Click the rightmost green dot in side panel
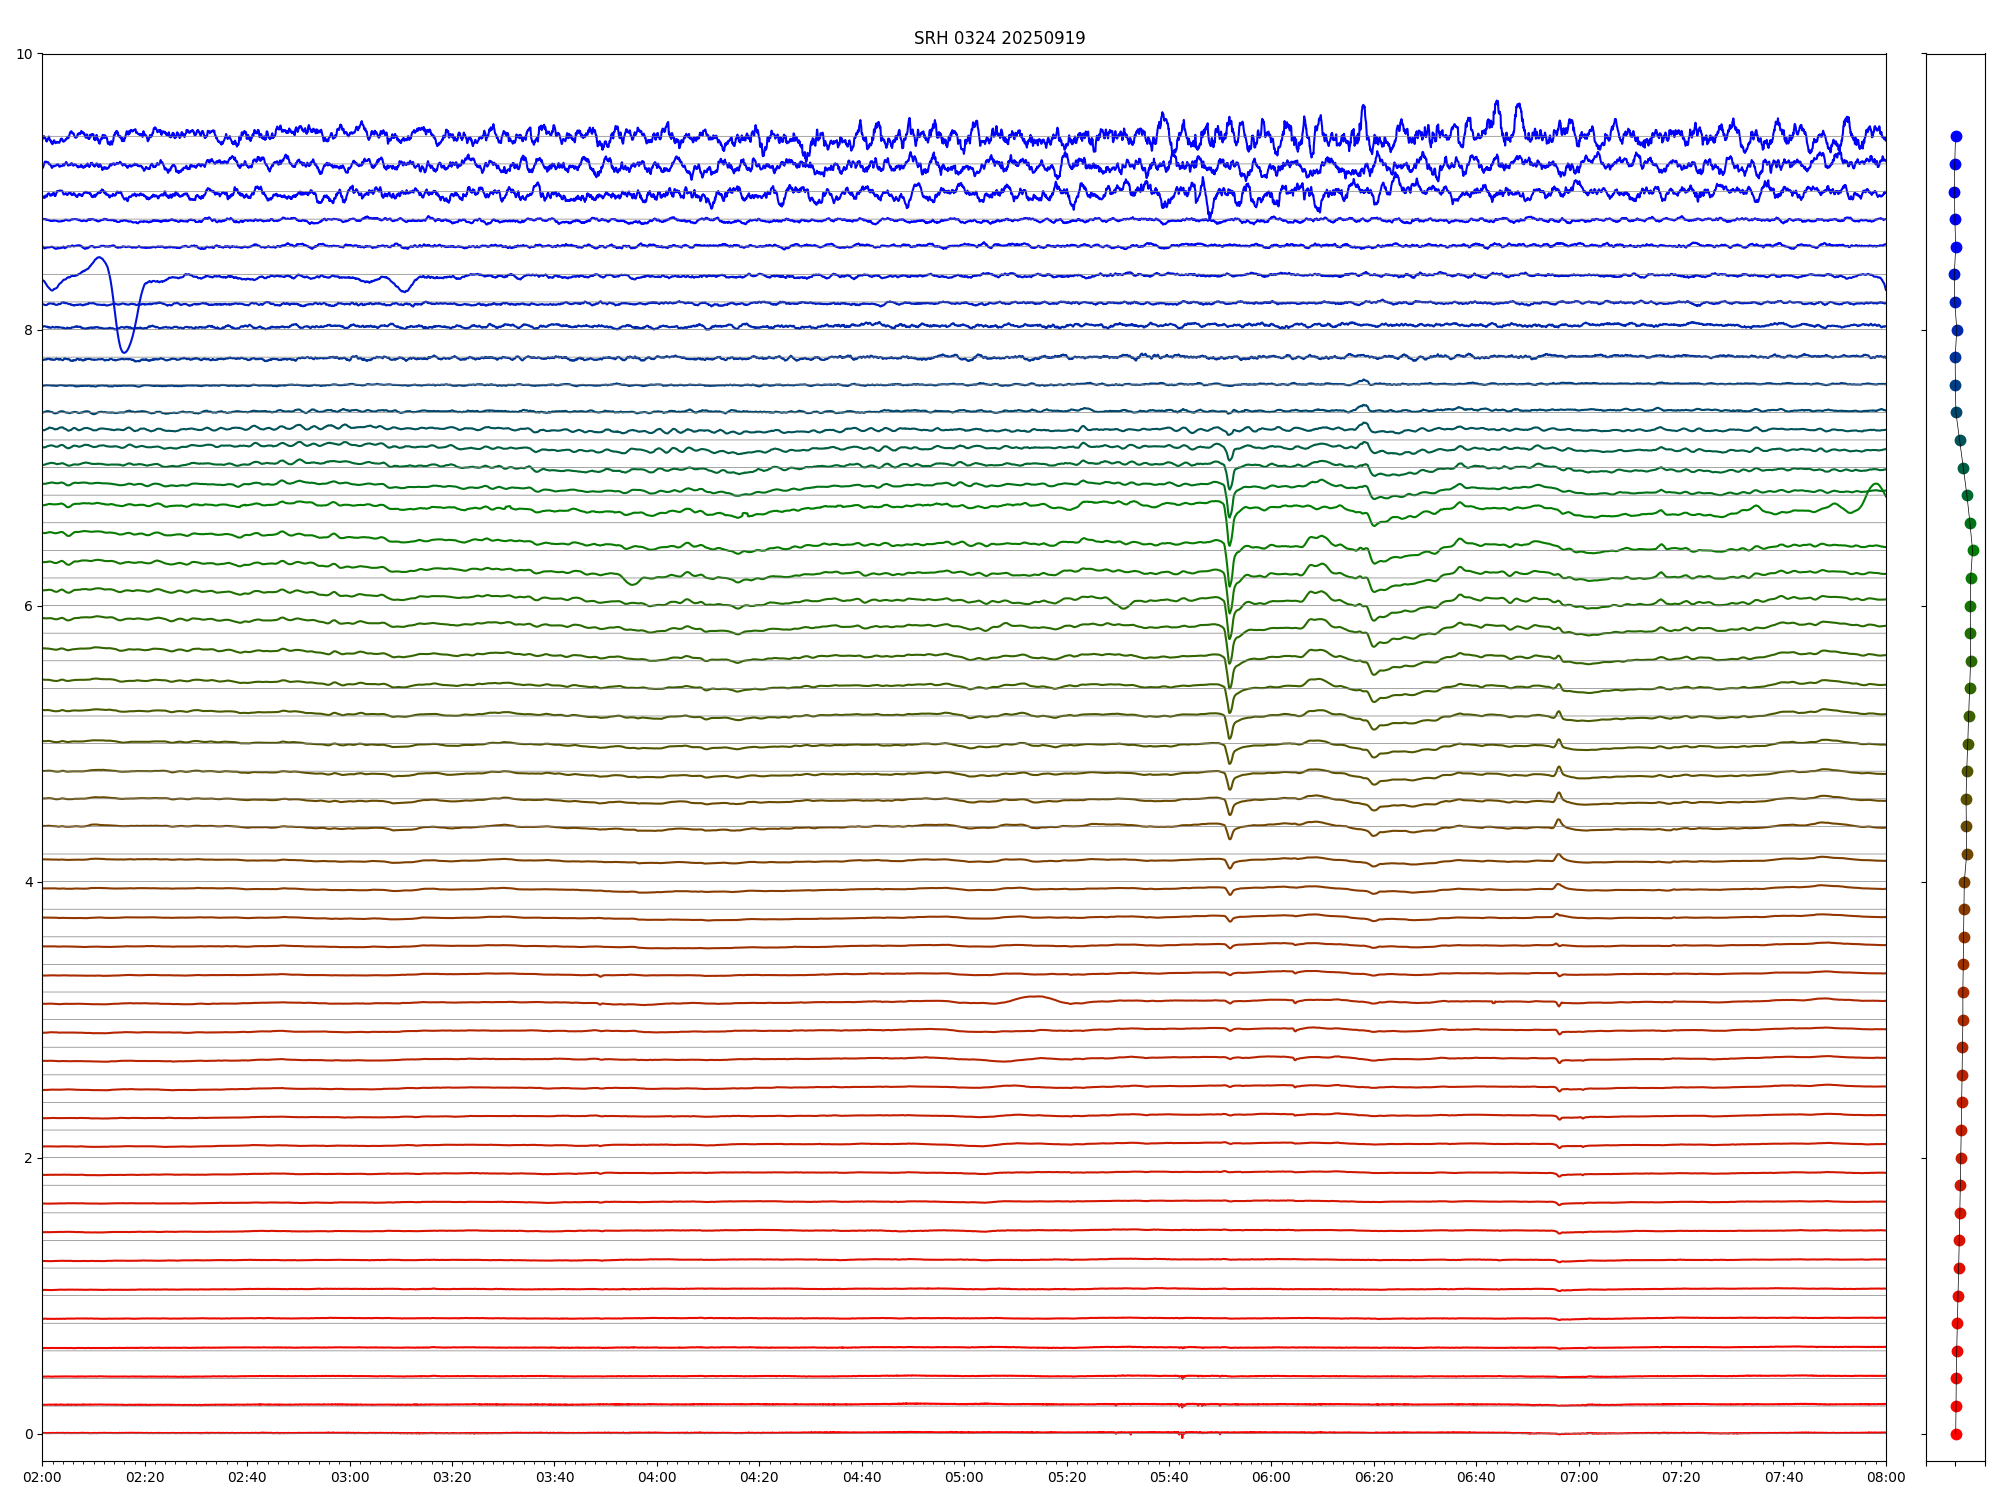Screen dimensions: 2000x1500 pos(1973,551)
